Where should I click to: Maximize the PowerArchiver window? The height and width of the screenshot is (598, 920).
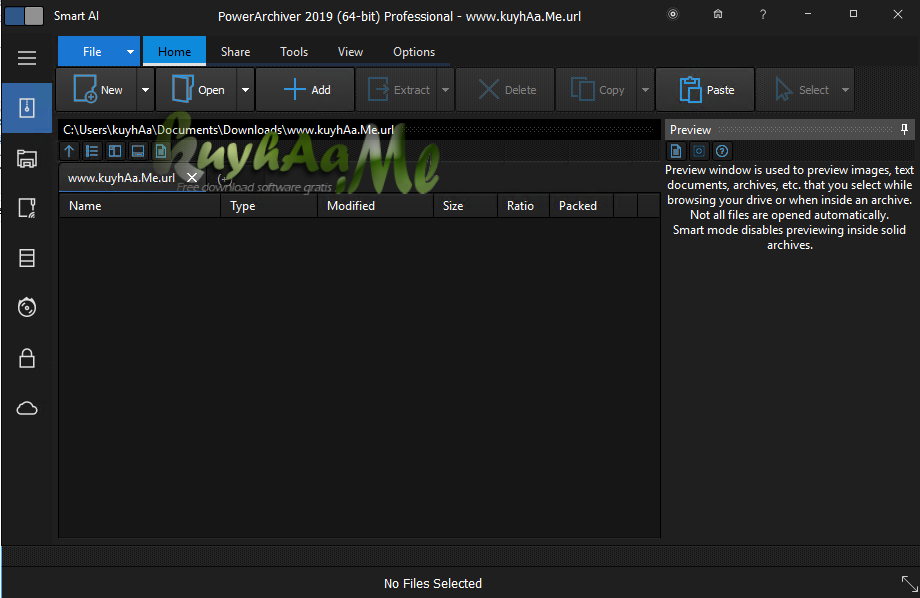(x=853, y=14)
